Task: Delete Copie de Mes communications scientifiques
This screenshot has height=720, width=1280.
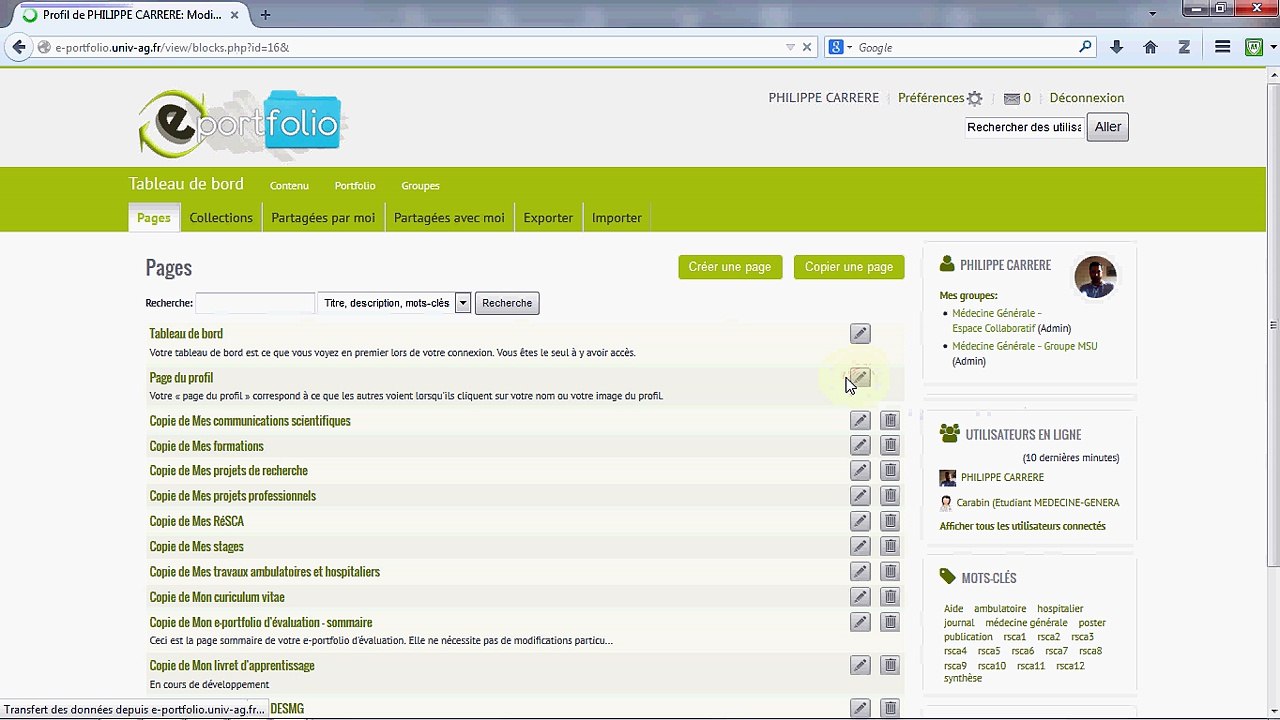Action: [890, 420]
